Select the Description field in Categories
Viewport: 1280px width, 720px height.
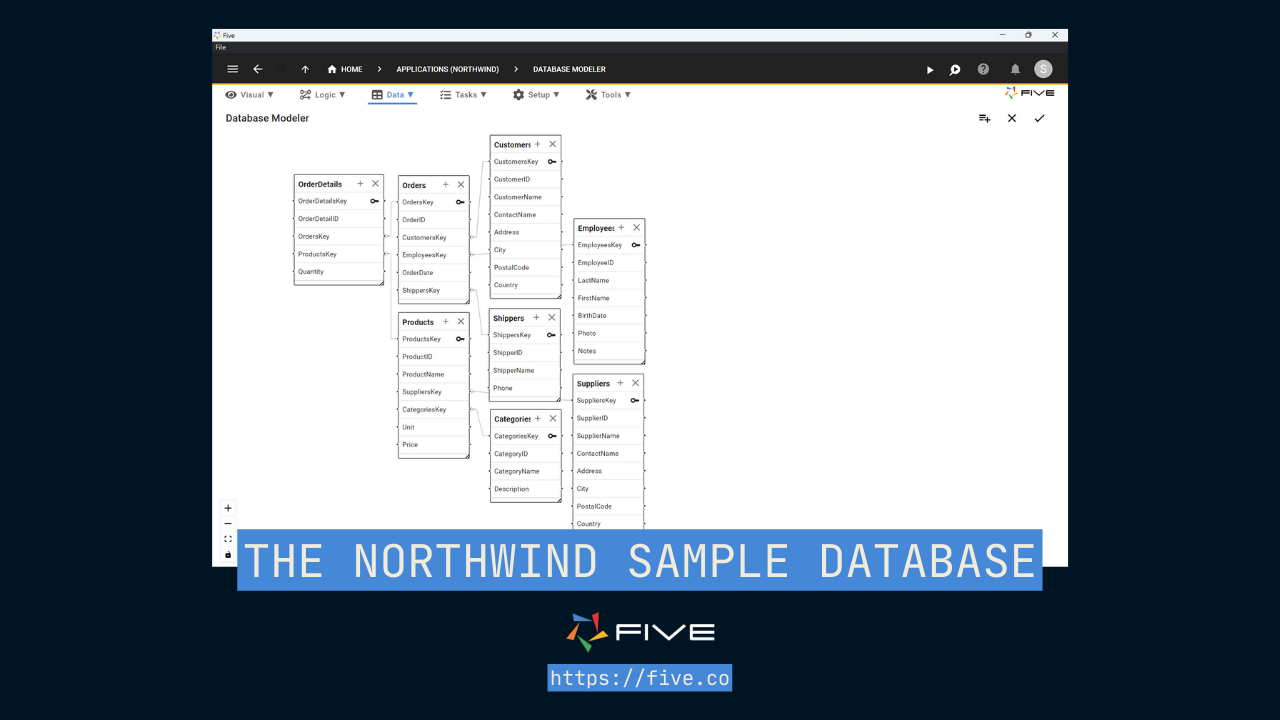pos(525,489)
